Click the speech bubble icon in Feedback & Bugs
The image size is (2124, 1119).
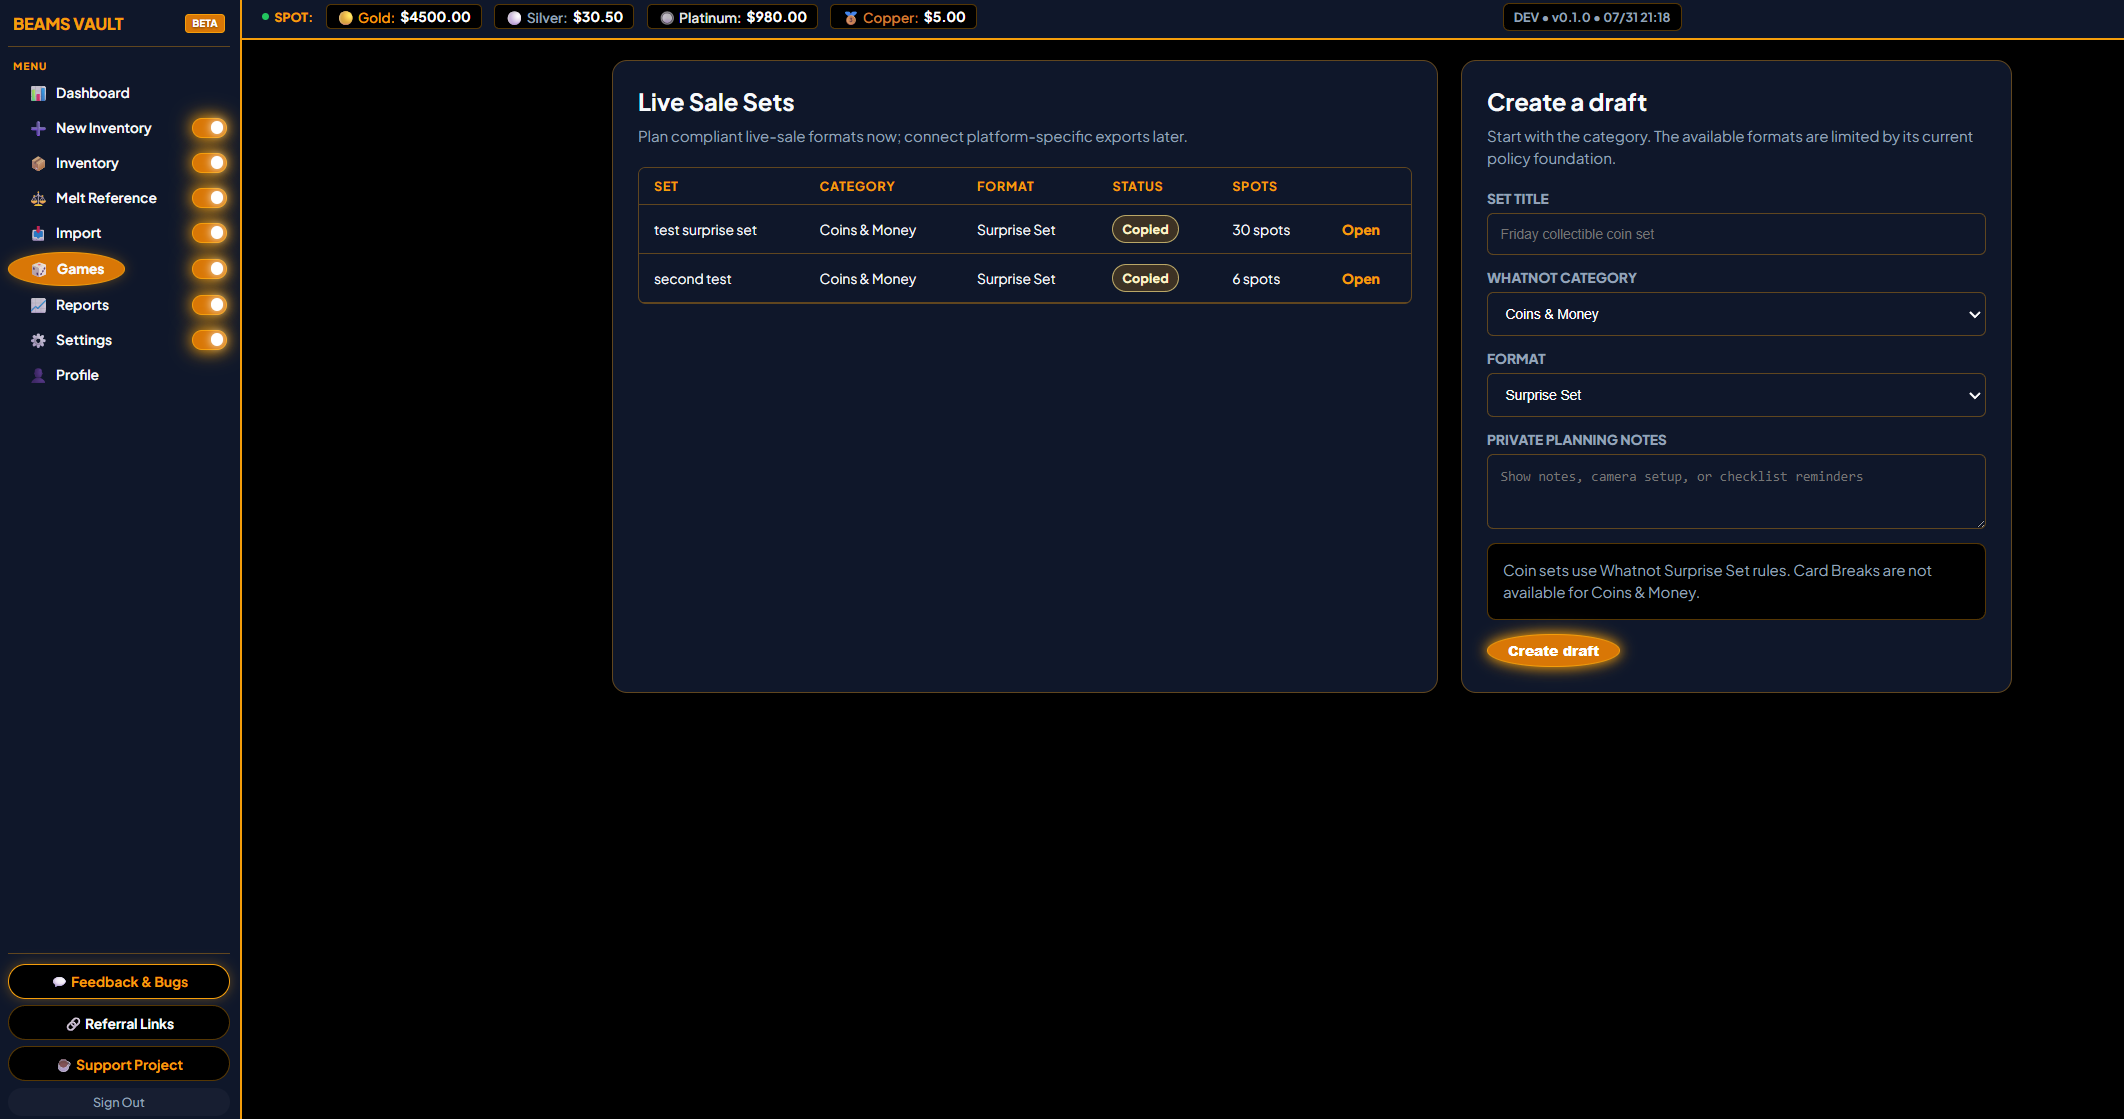[59, 982]
